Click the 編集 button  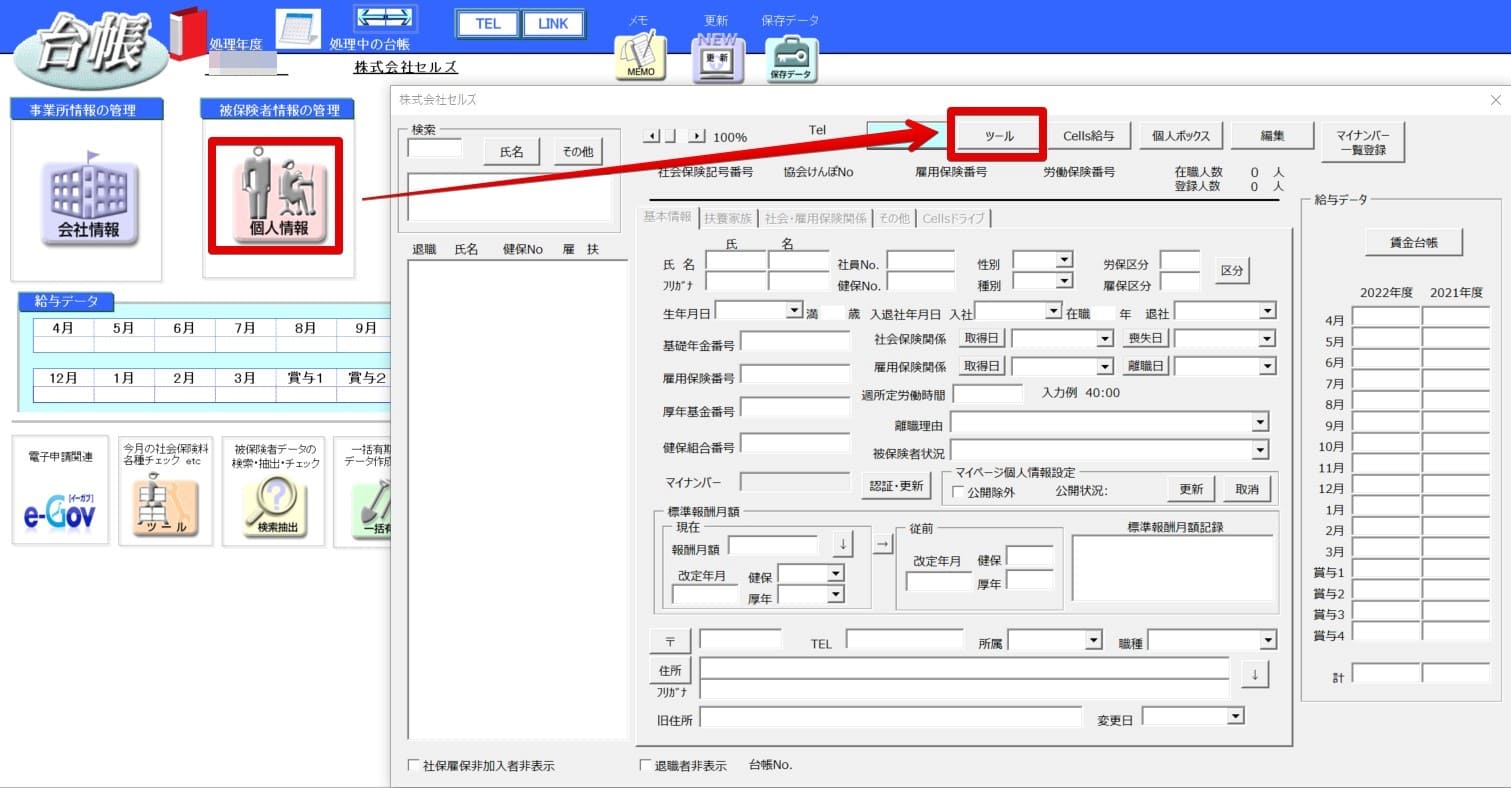tap(1272, 136)
